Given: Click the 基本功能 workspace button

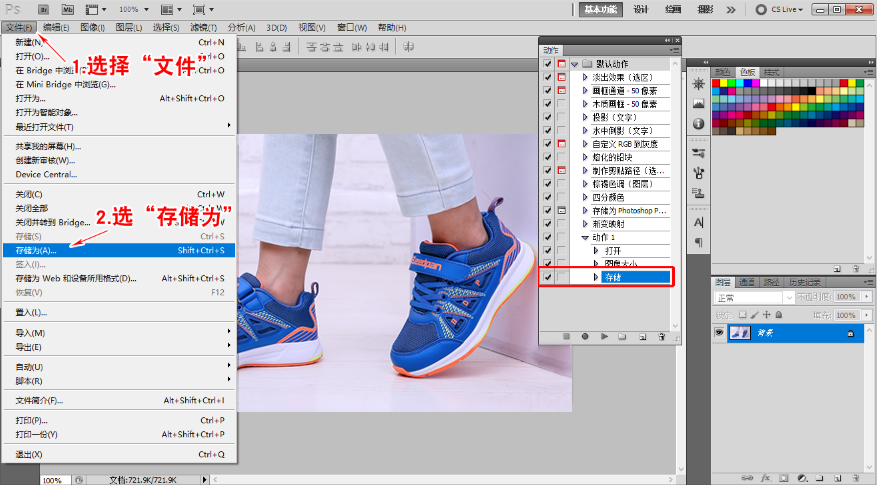Looking at the screenshot, I should [600, 9].
